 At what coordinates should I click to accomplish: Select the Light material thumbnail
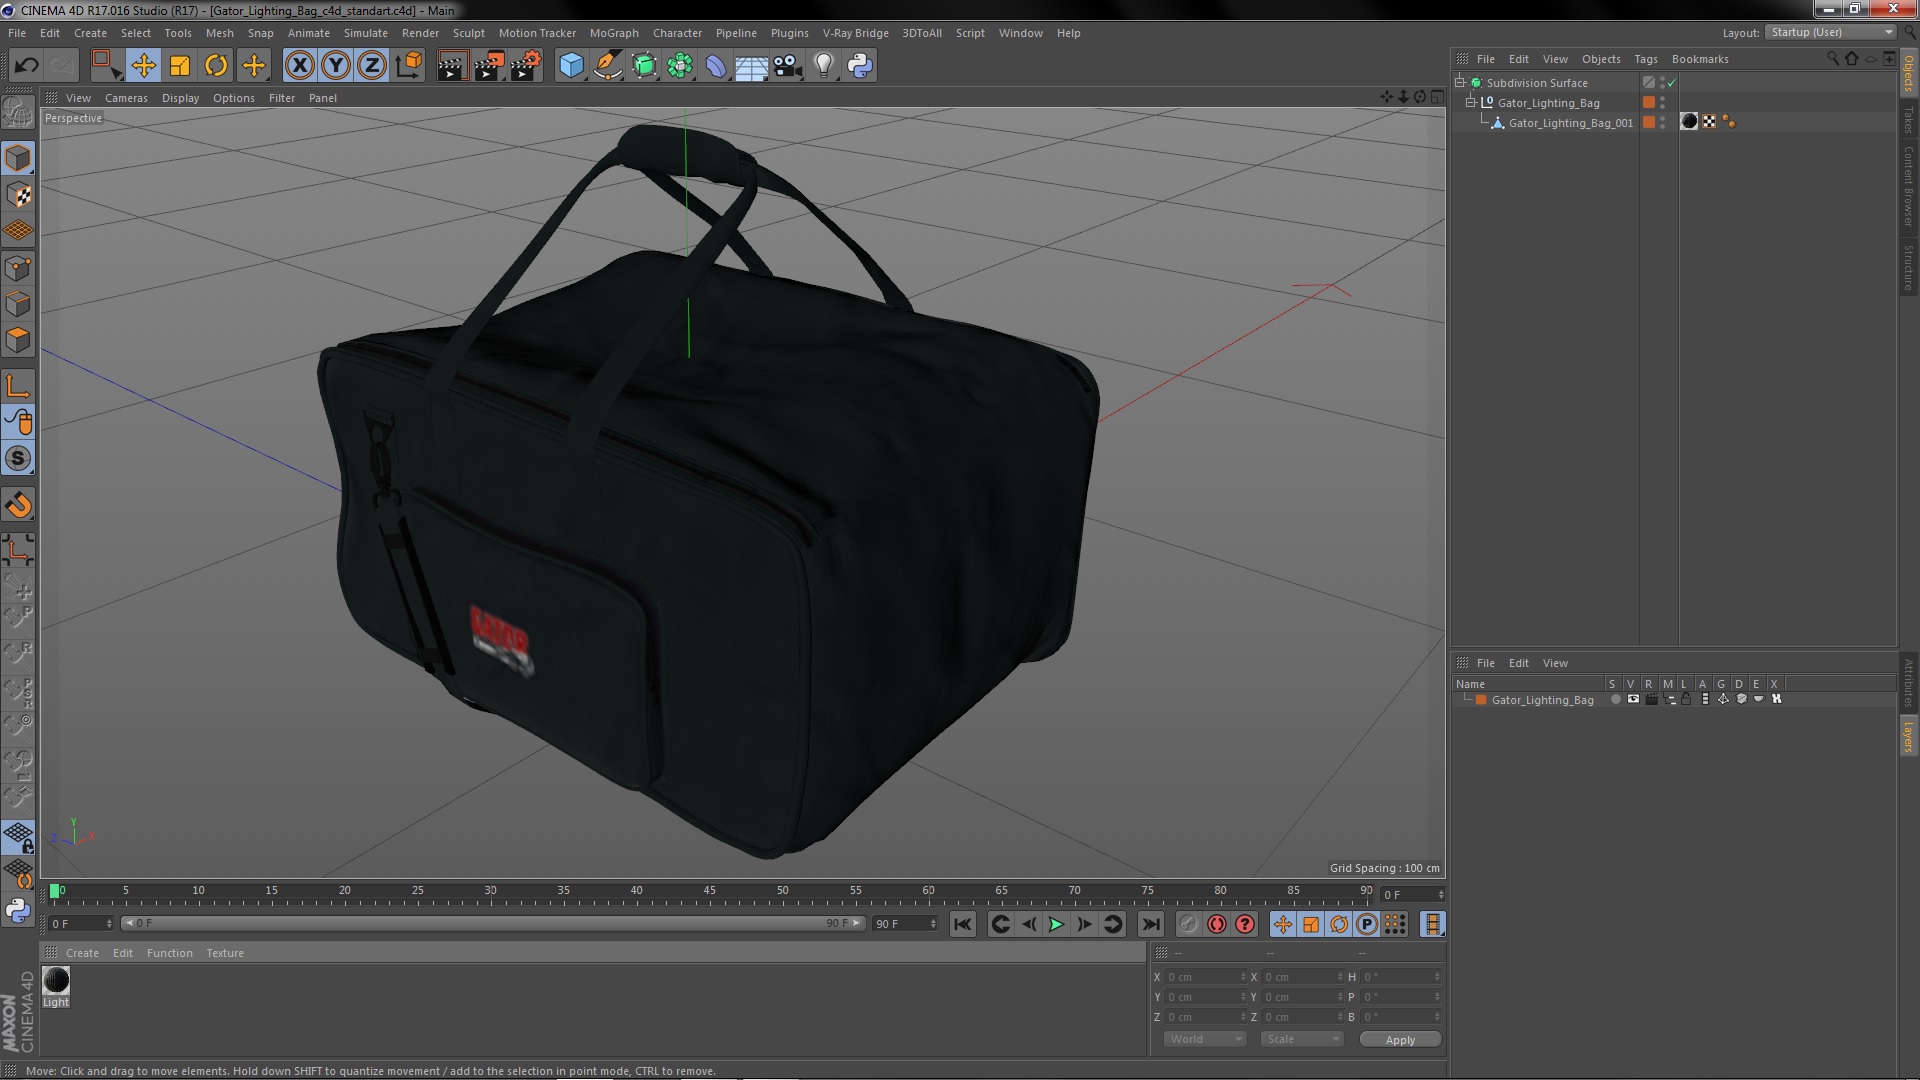tap(56, 980)
